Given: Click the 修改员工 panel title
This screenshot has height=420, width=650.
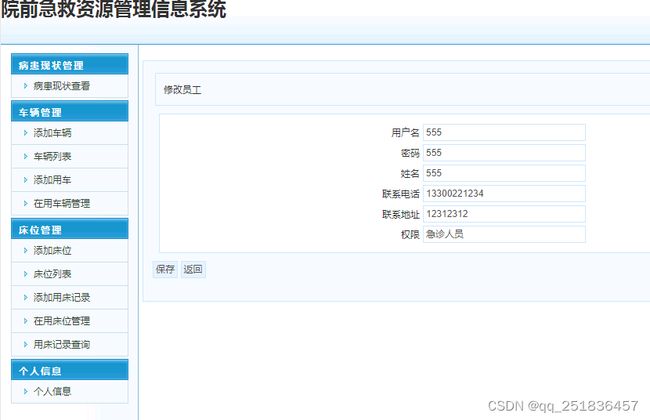Looking at the screenshot, I should pos(182,90).
